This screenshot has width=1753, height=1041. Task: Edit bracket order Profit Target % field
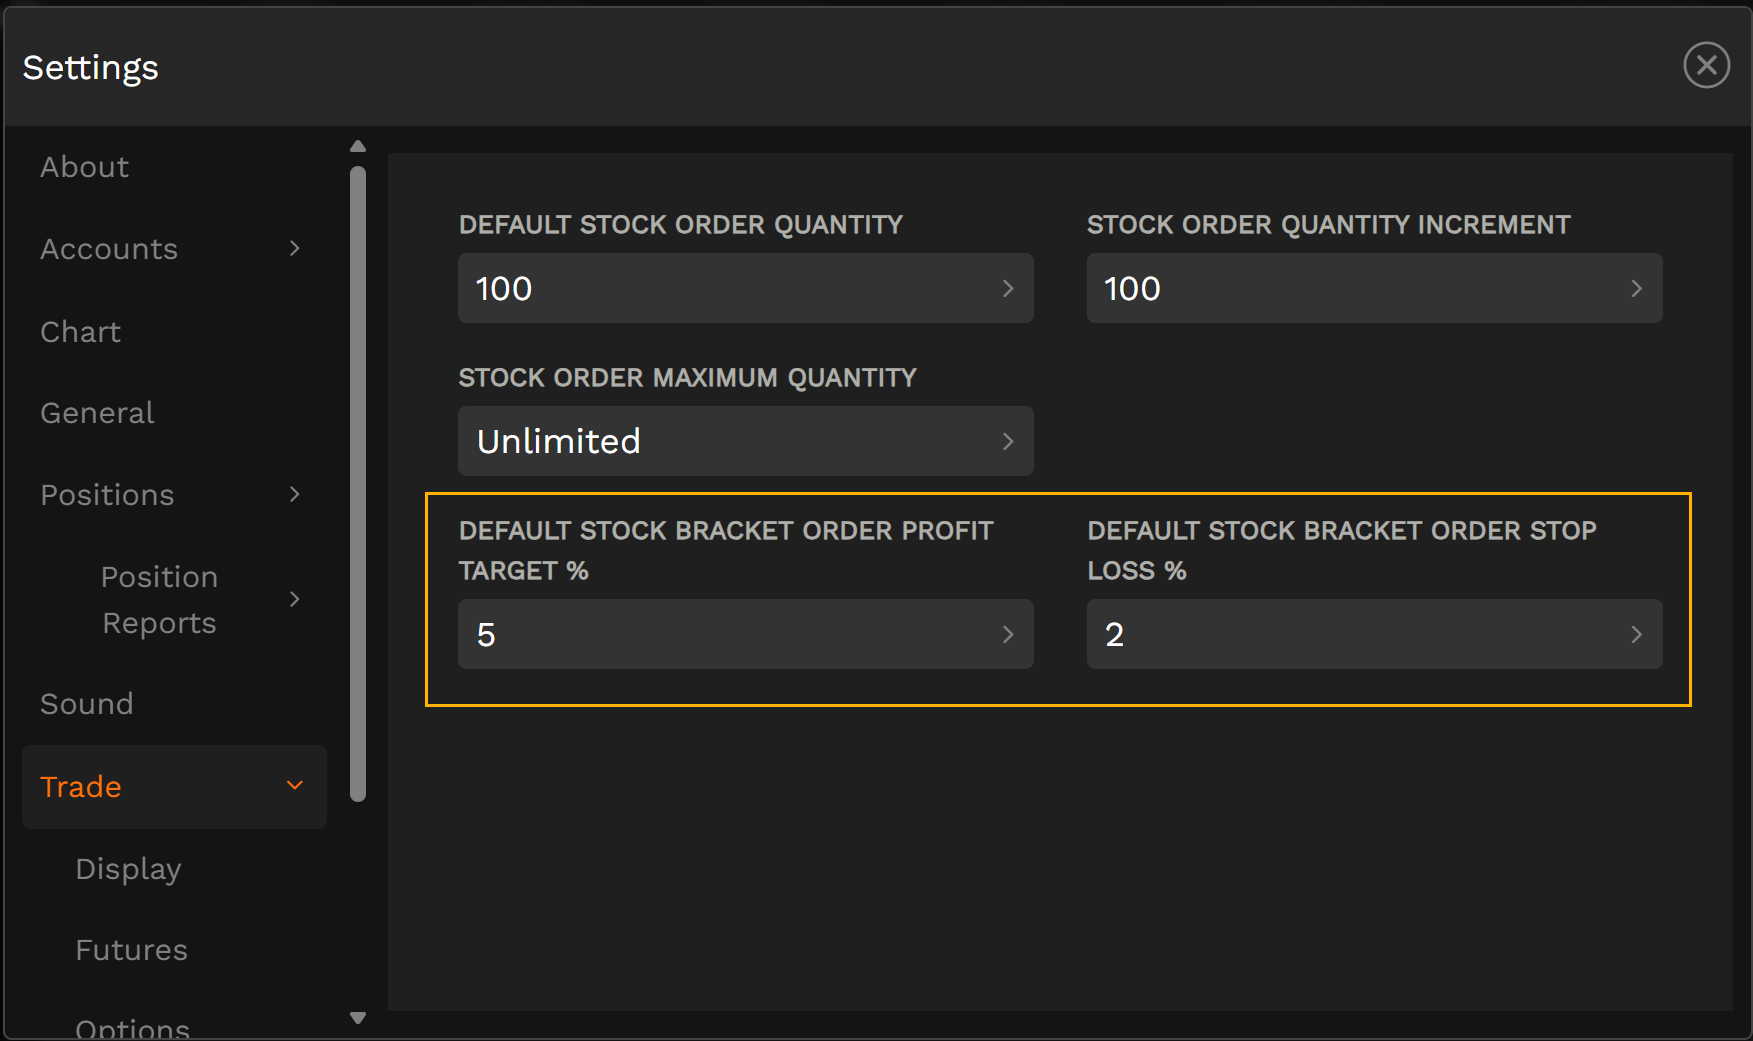745,634
